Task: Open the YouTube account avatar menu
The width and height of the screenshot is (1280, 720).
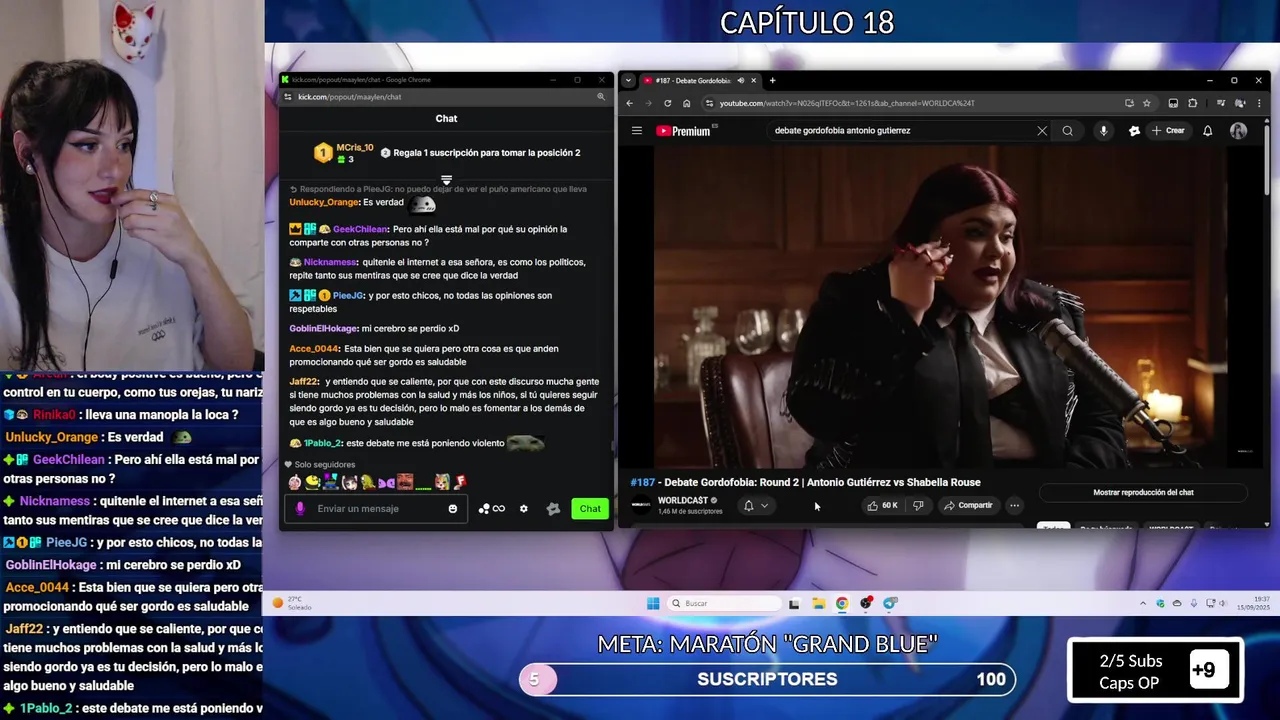Action: tap(1238, 131)
